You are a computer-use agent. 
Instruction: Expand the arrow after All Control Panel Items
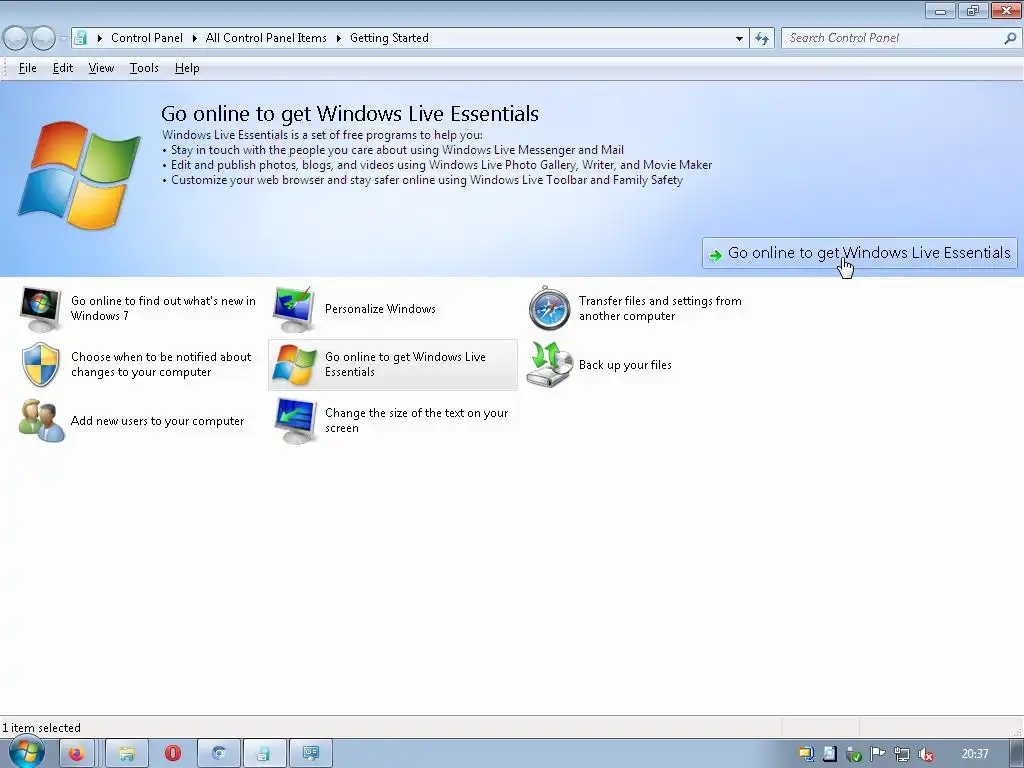pos(339,39)
